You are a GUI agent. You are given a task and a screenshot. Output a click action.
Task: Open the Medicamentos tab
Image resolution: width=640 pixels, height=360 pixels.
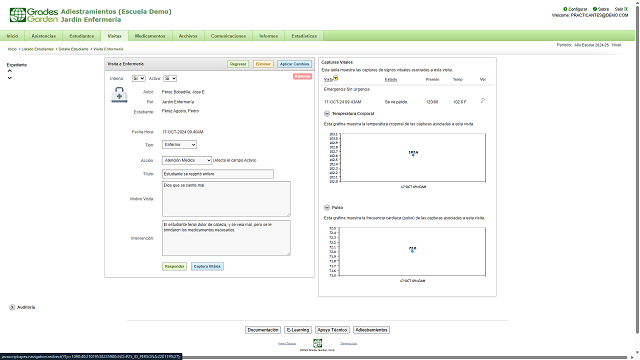[x=150, y=36]
